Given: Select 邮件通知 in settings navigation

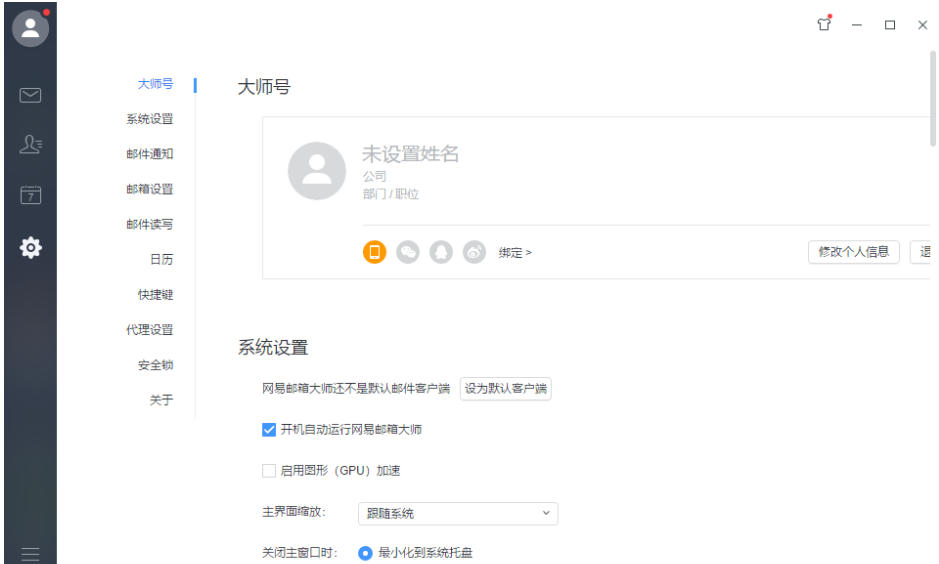Looking at the screenshot, I should tap(149, 154).
